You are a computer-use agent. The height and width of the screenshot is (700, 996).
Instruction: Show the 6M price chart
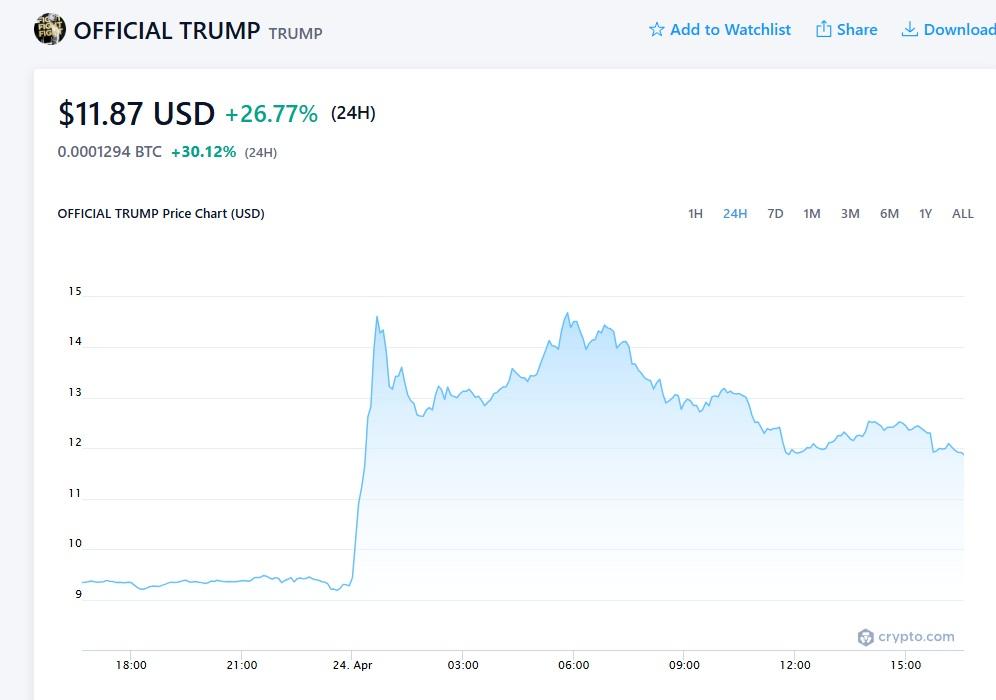[889, 213]
